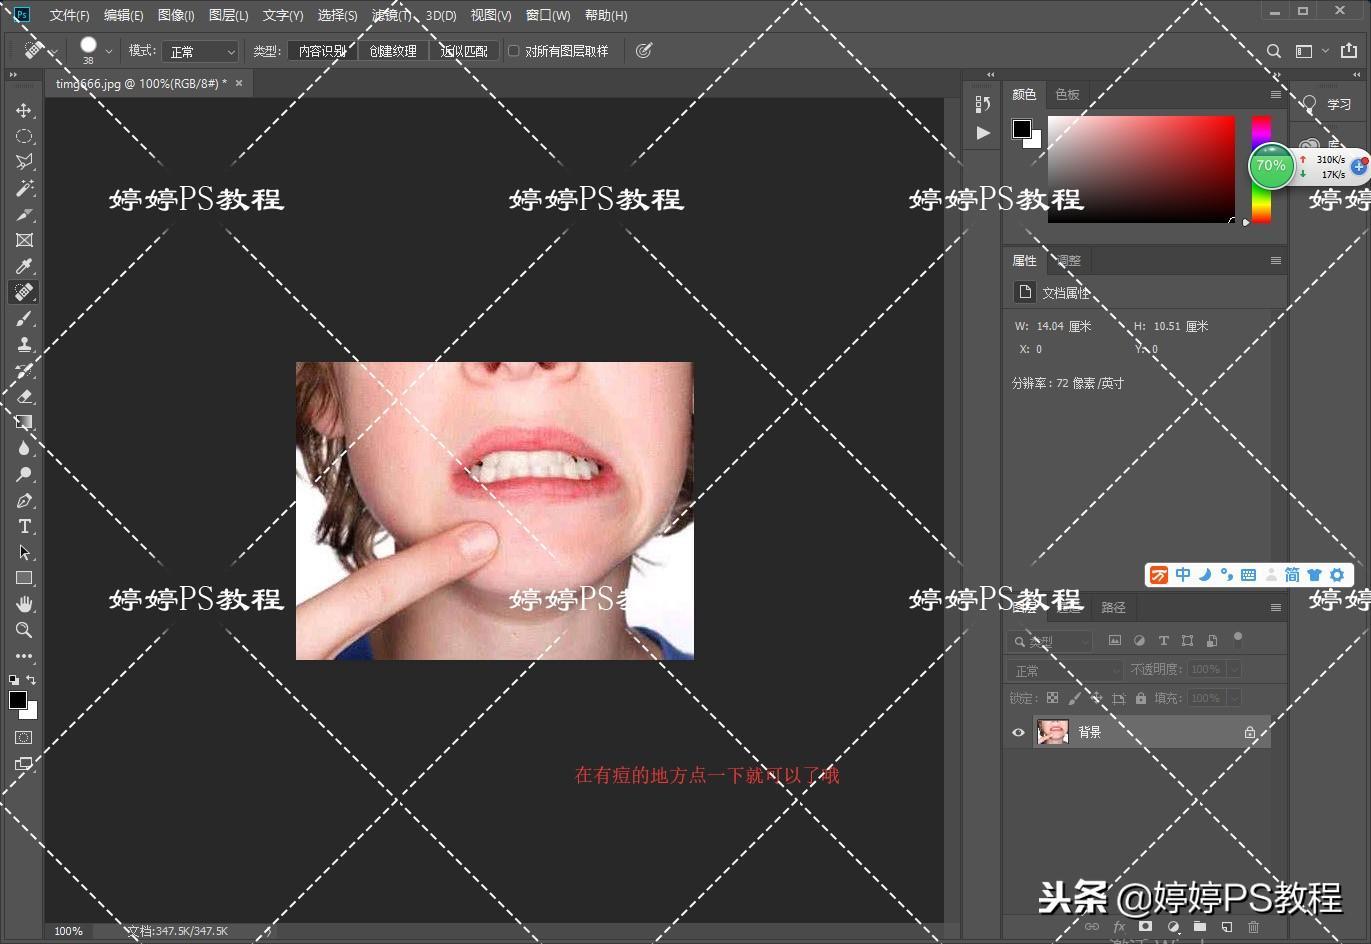The height and width of the screenshot is (944, 1371).
Task: Toggle pixel layer filter icon
Action: tap(1115, 641)
